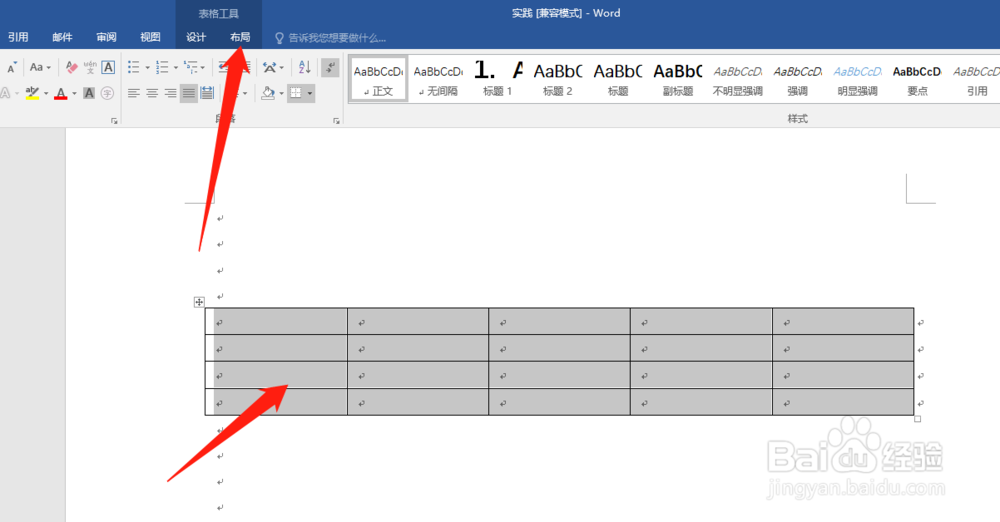Image resolution: width=1000 pixels, height=522 pixels.
Task: Apply the 引用 (Quote) style
Action: (x=976, y=79)
